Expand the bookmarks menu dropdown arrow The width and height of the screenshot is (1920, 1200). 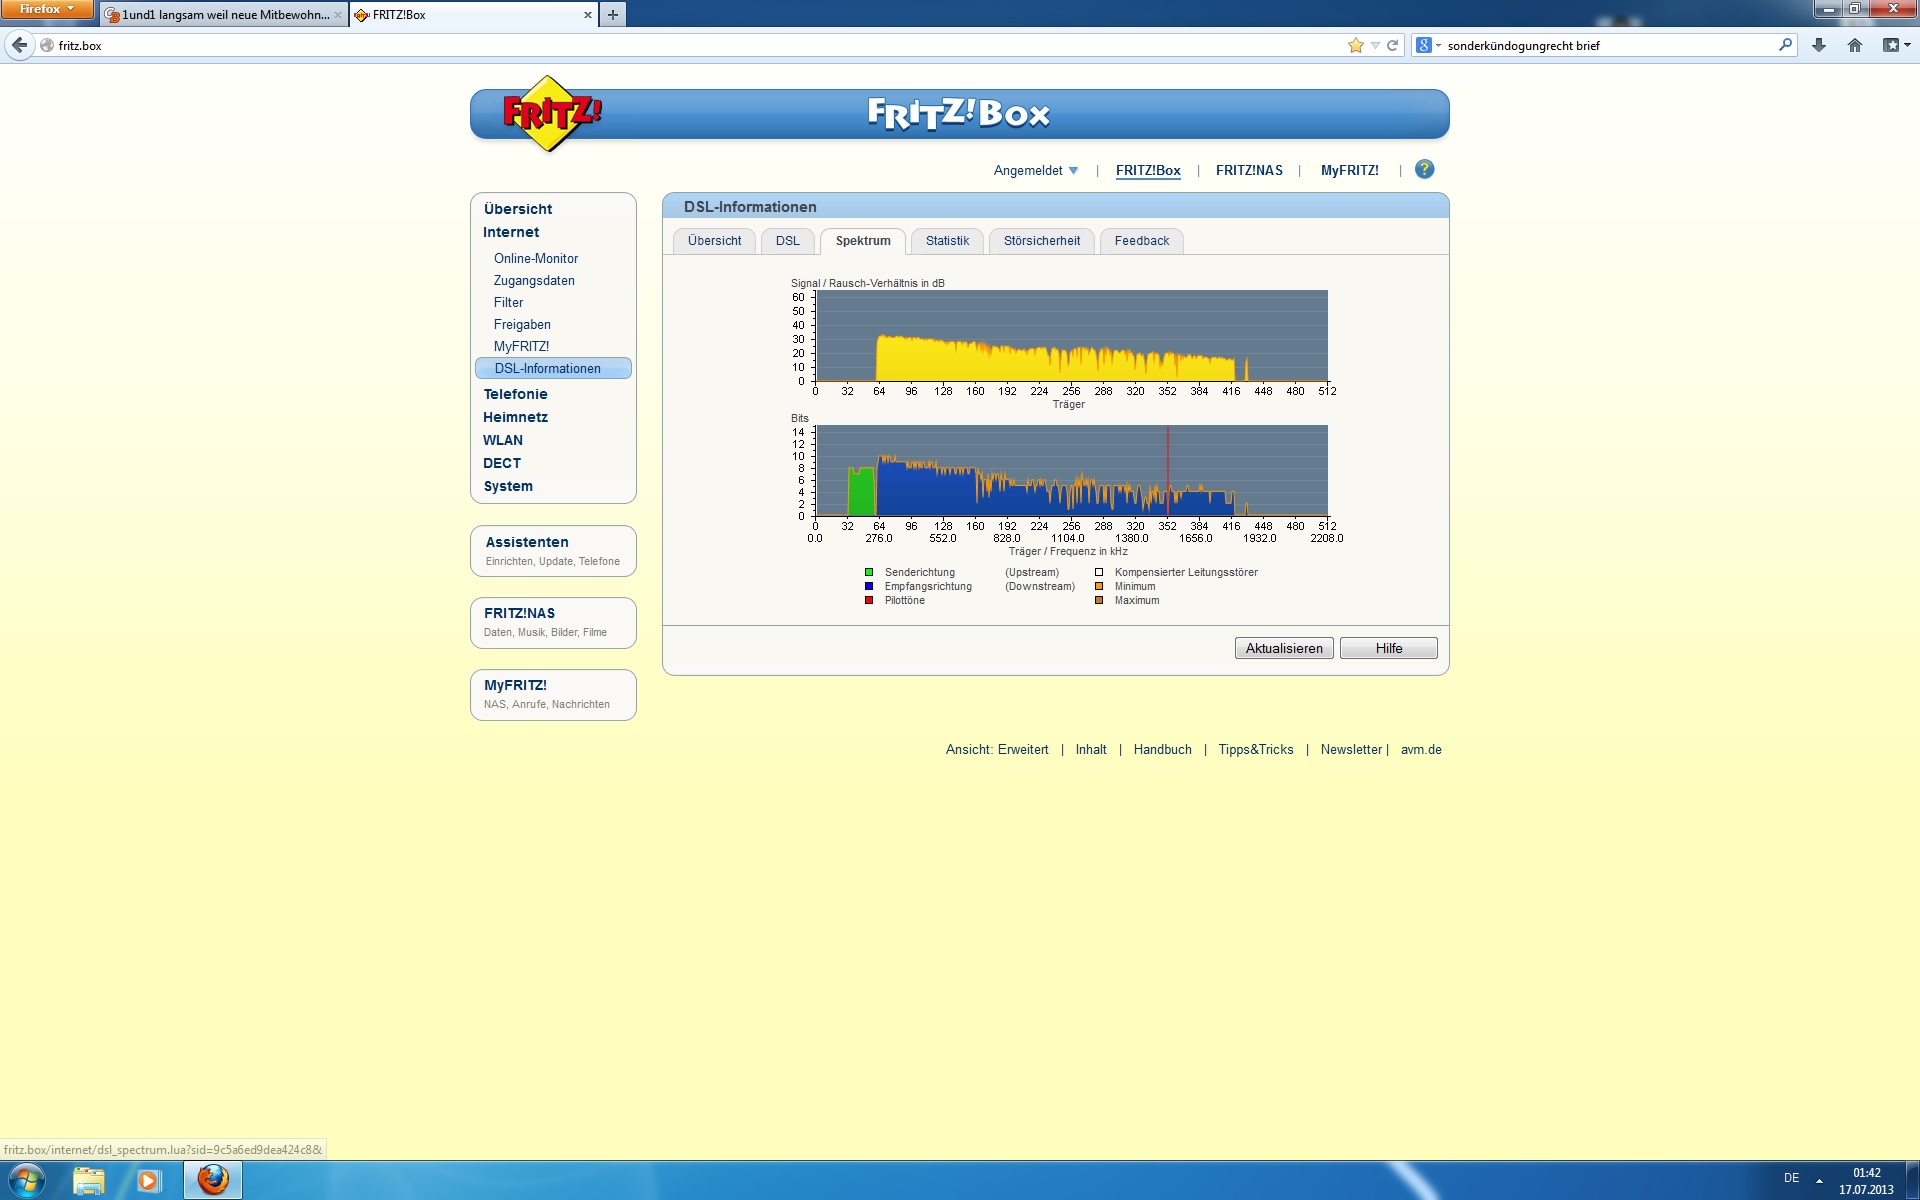[x=1906, y=45]
